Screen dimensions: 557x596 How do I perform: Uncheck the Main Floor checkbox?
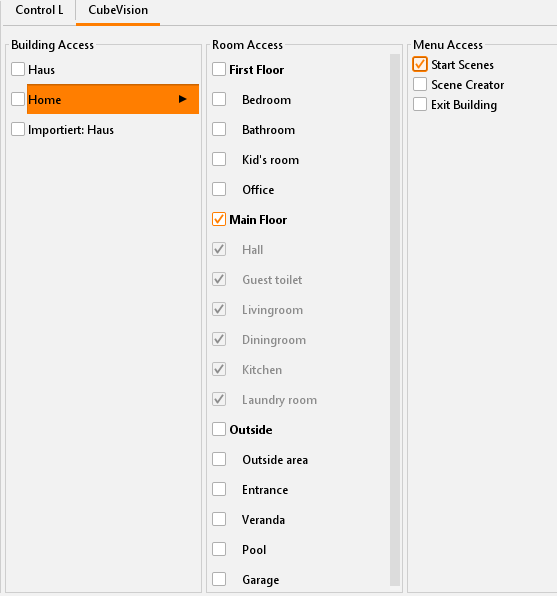(219, 219)
